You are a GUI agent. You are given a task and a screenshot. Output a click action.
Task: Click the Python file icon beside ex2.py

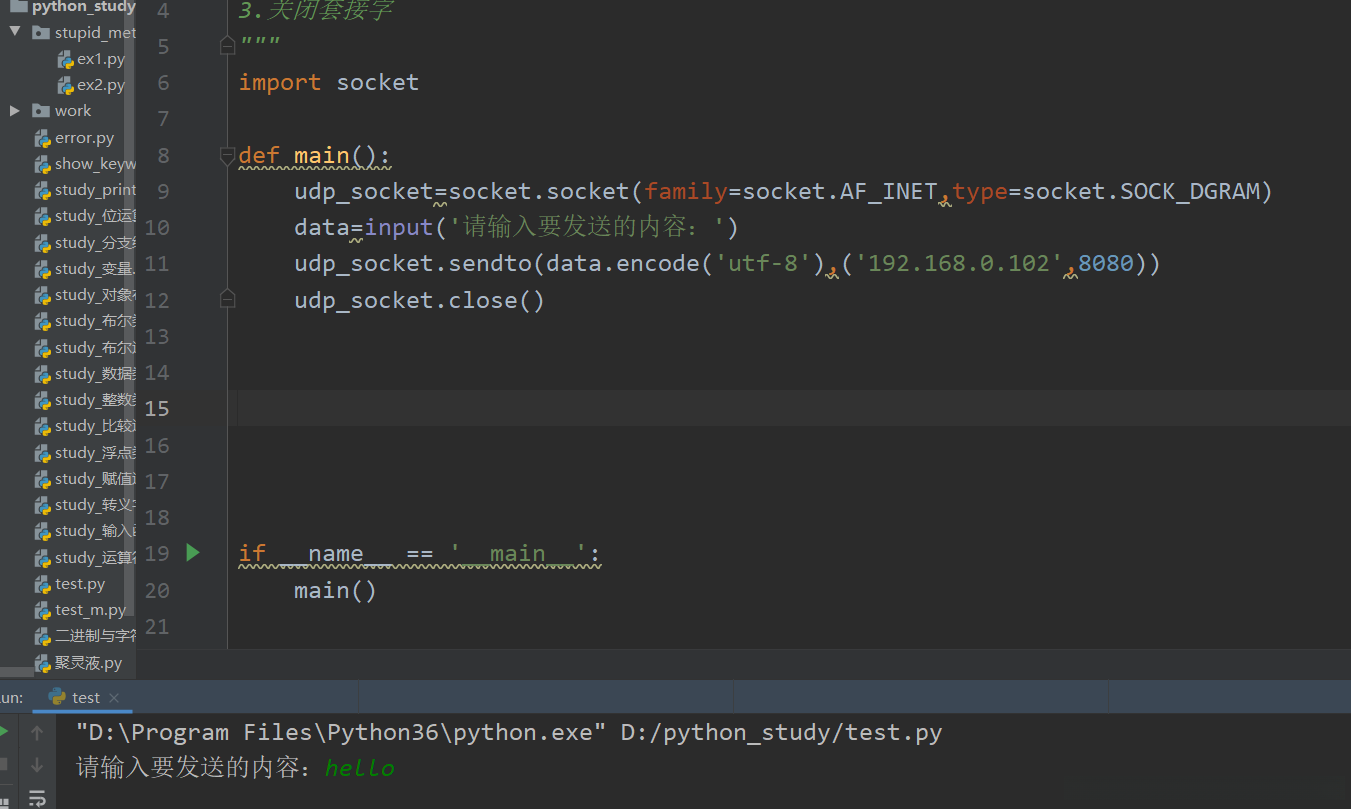(66, 85)
